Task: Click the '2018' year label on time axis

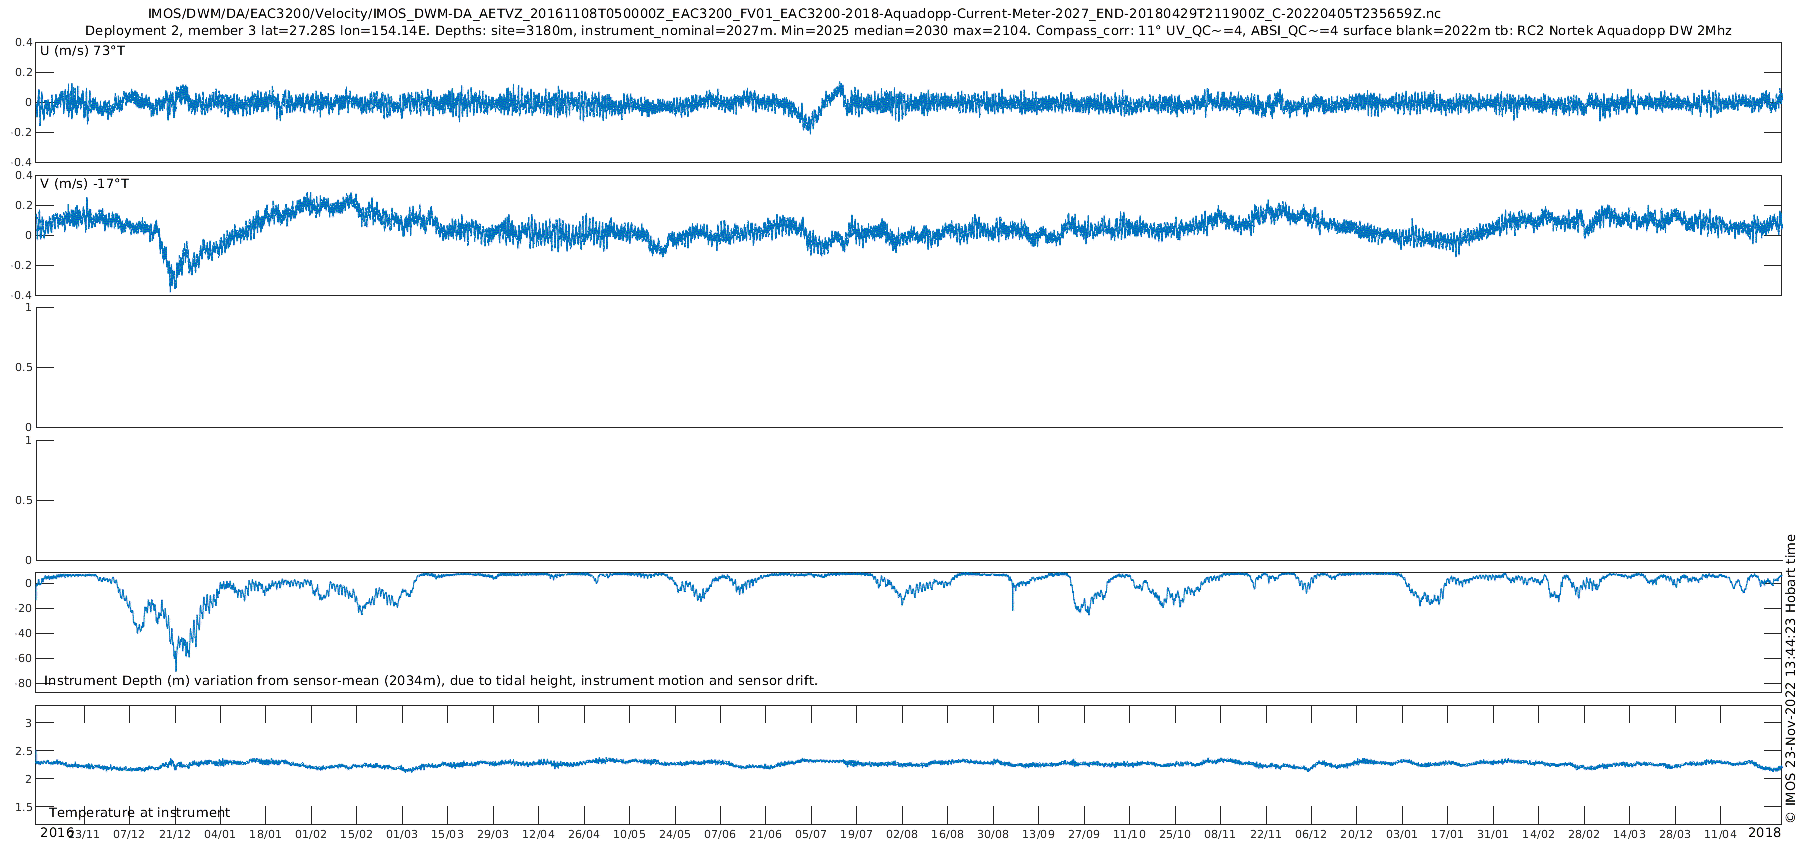Action: (x=1764, y=833)
